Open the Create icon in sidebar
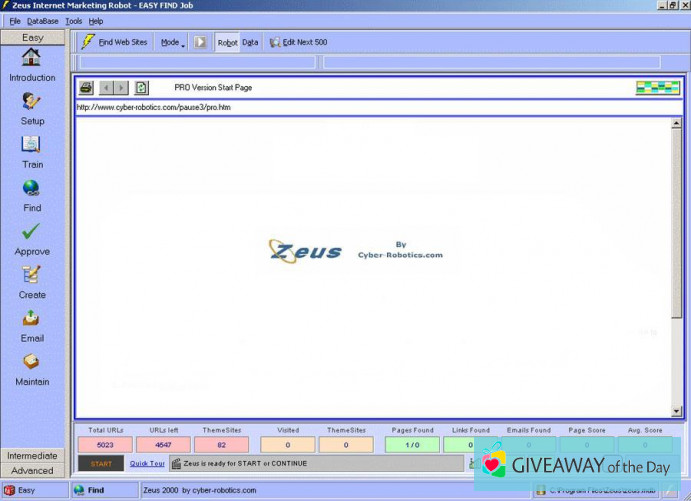This screenshot has height=501, width=691. click(32, 275)
